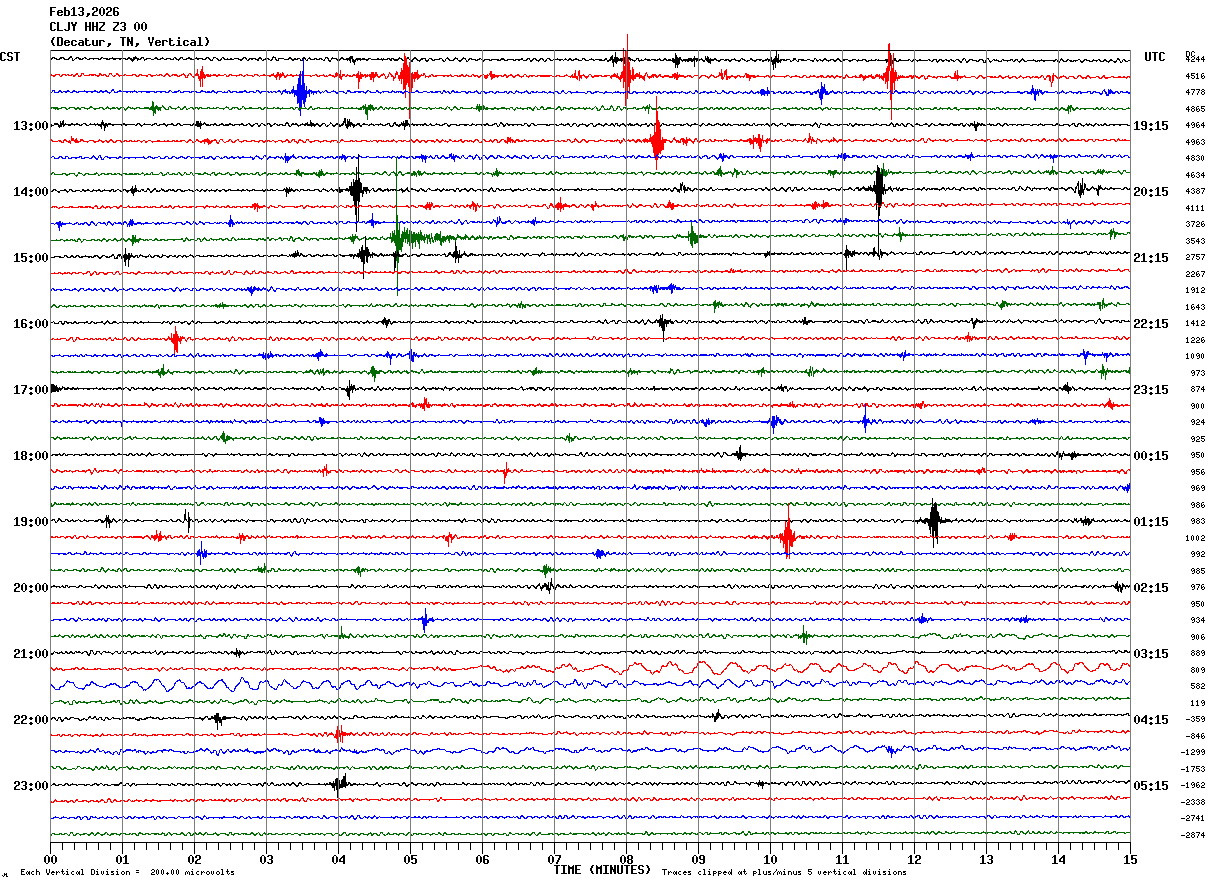1210x886 pixels.
Task: Select the DC offset value -2874
Action: pos(1195,835)
